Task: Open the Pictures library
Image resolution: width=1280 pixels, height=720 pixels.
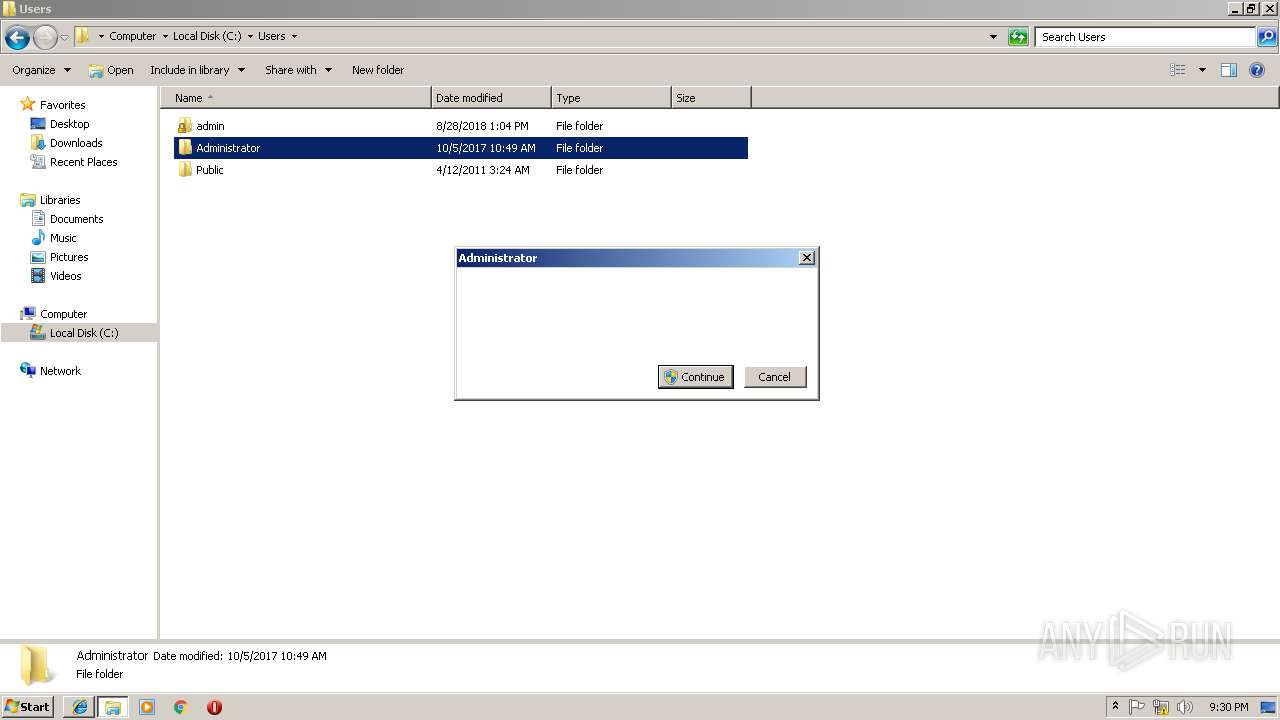Action: [69, 257]
